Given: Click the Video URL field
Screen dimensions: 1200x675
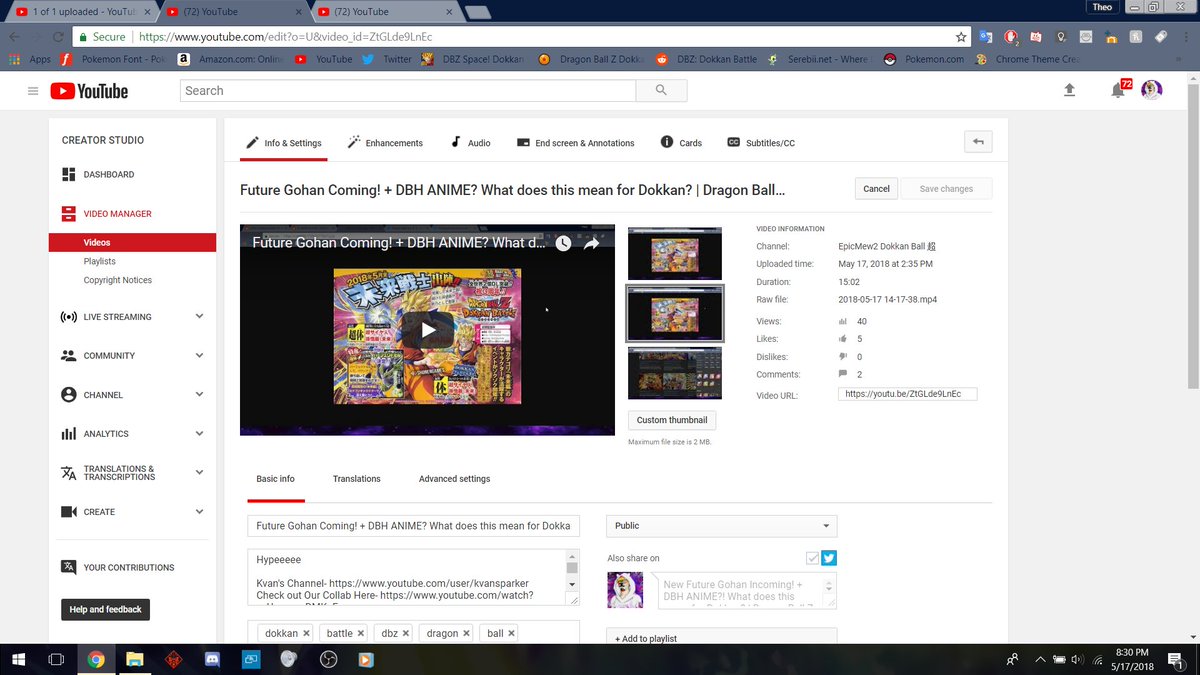Looking at the screenshot, I should (907, 394).
